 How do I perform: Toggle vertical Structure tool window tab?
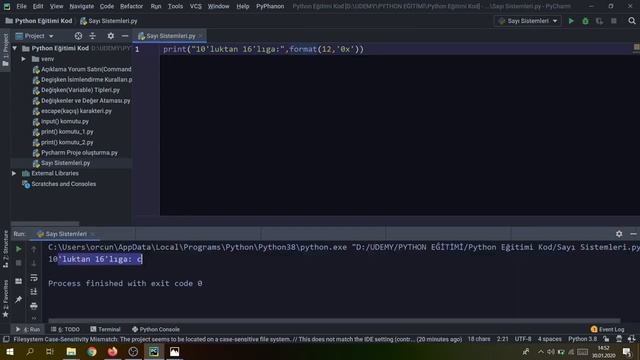pos(5,248)
